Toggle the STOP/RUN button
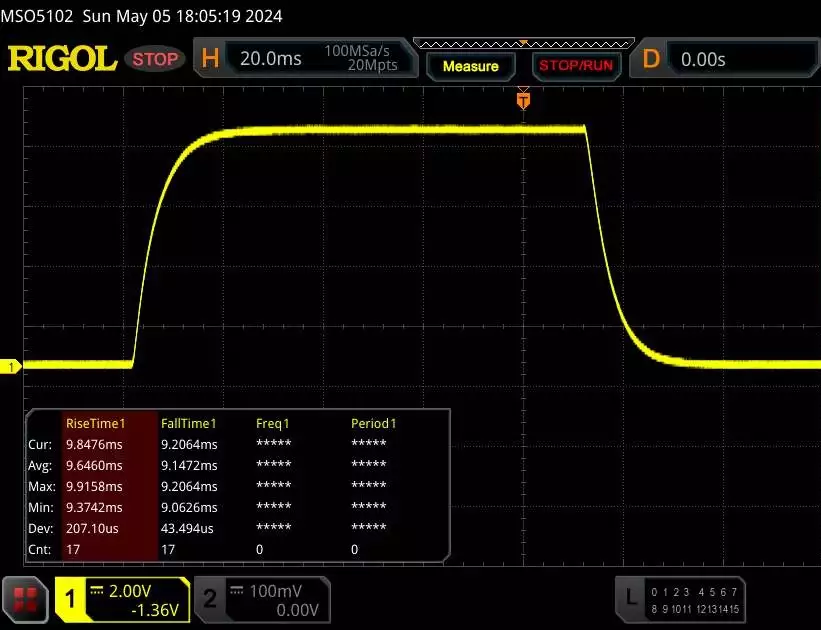 click(576, 65)
